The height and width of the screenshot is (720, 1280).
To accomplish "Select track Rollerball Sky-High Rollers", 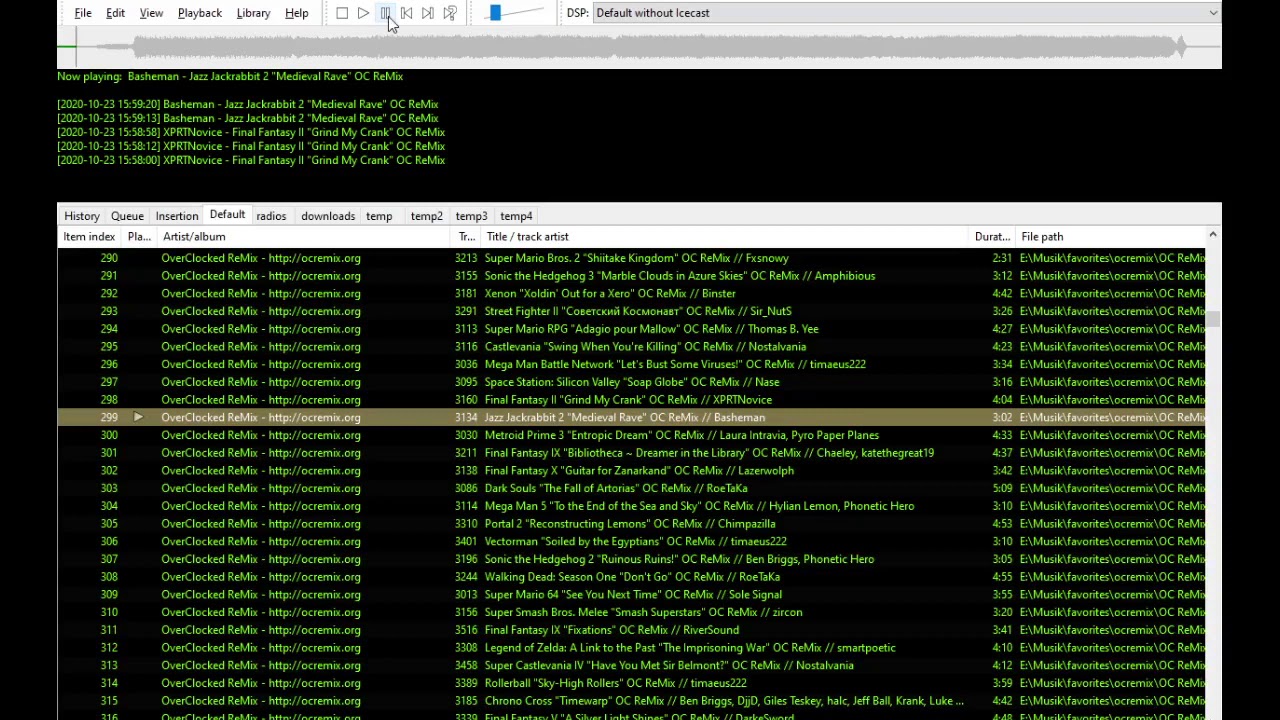I will click(x=631, y=683).
